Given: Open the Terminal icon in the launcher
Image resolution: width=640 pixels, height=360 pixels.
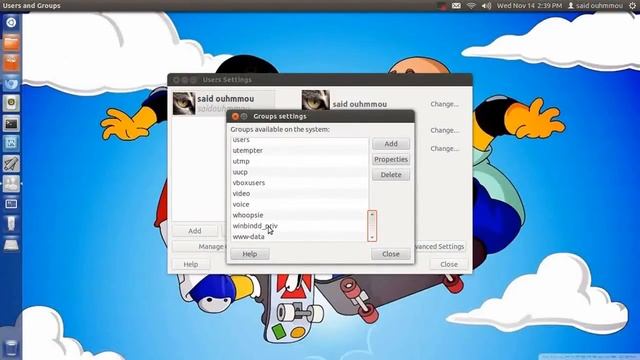Looking at the screenshot, I should point(11,123).
